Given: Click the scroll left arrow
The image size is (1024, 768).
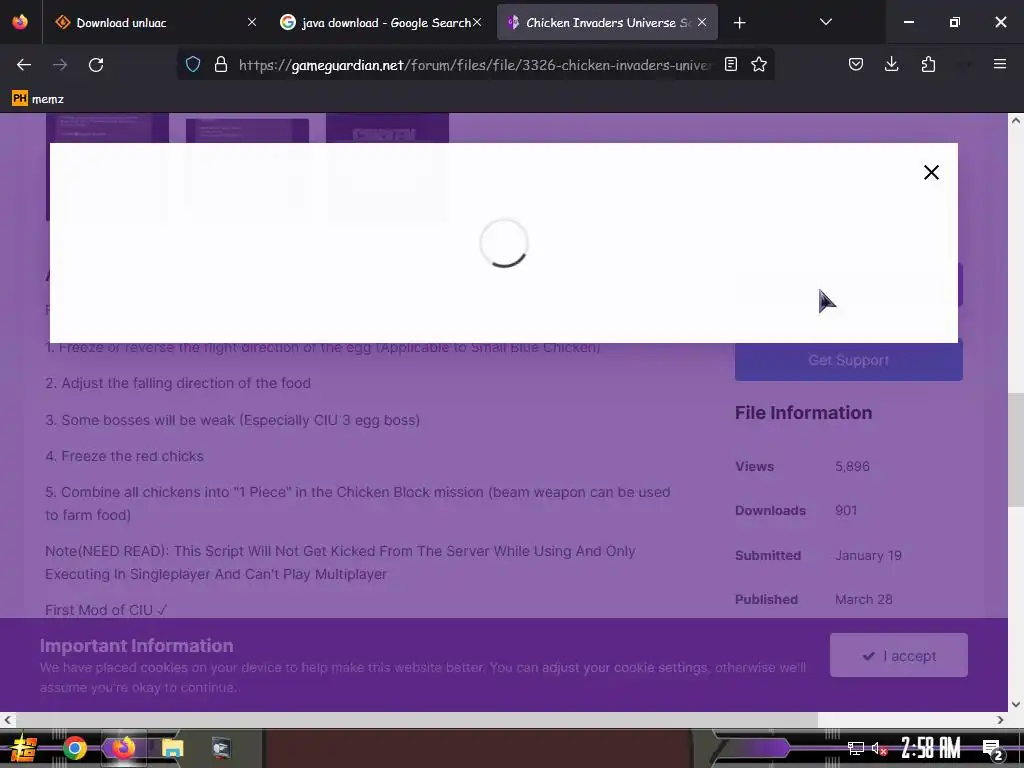Looking at the screenshot, I should point(7,720).
